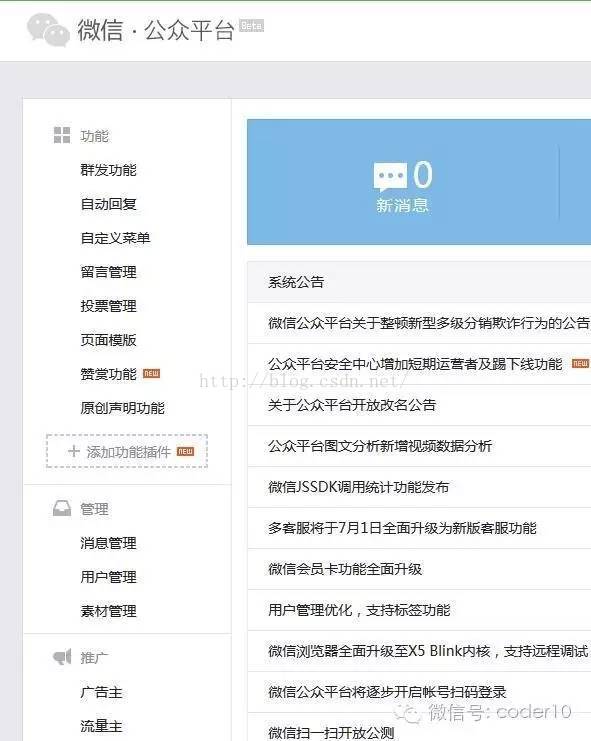Click the 推广 section heading
The width and height of the screenshot is (591, 741).
(x=94, y=658)
